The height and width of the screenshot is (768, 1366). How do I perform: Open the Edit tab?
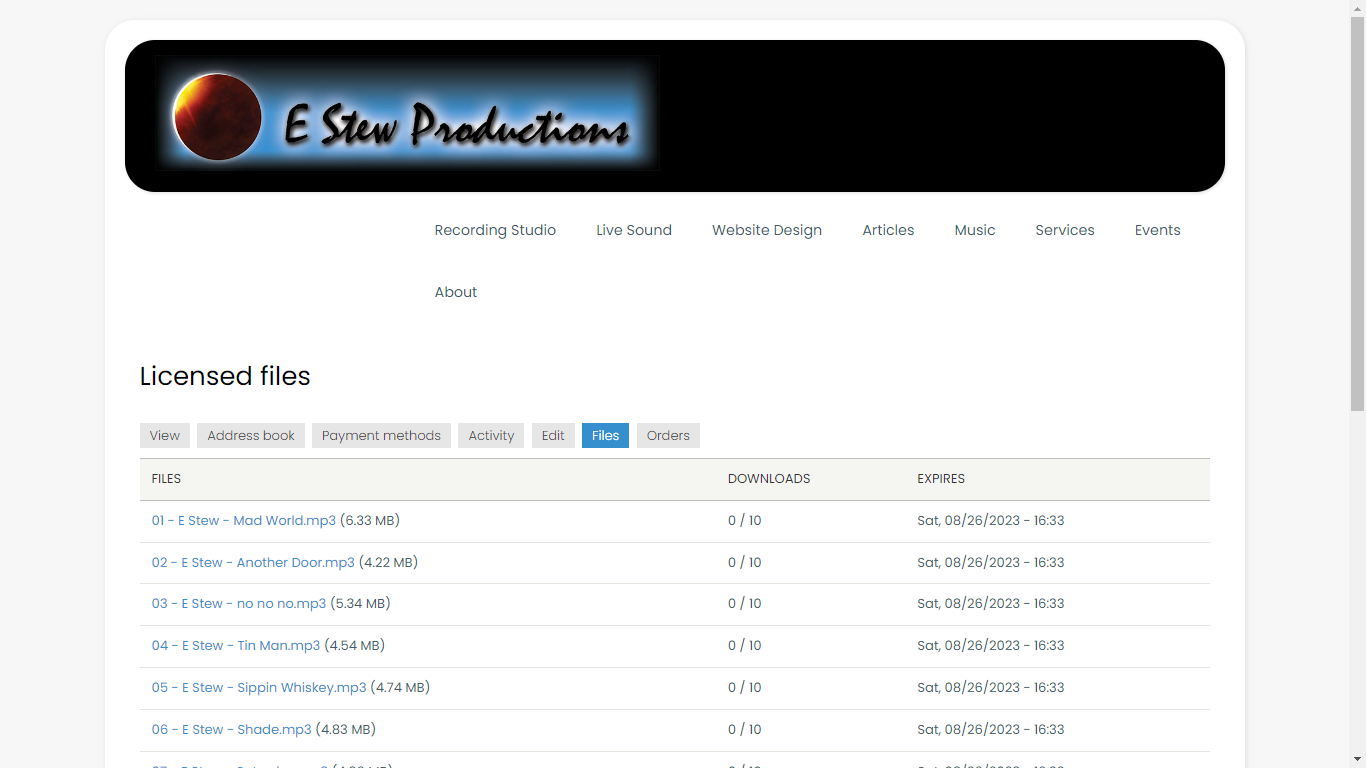[x=553, y=436]
